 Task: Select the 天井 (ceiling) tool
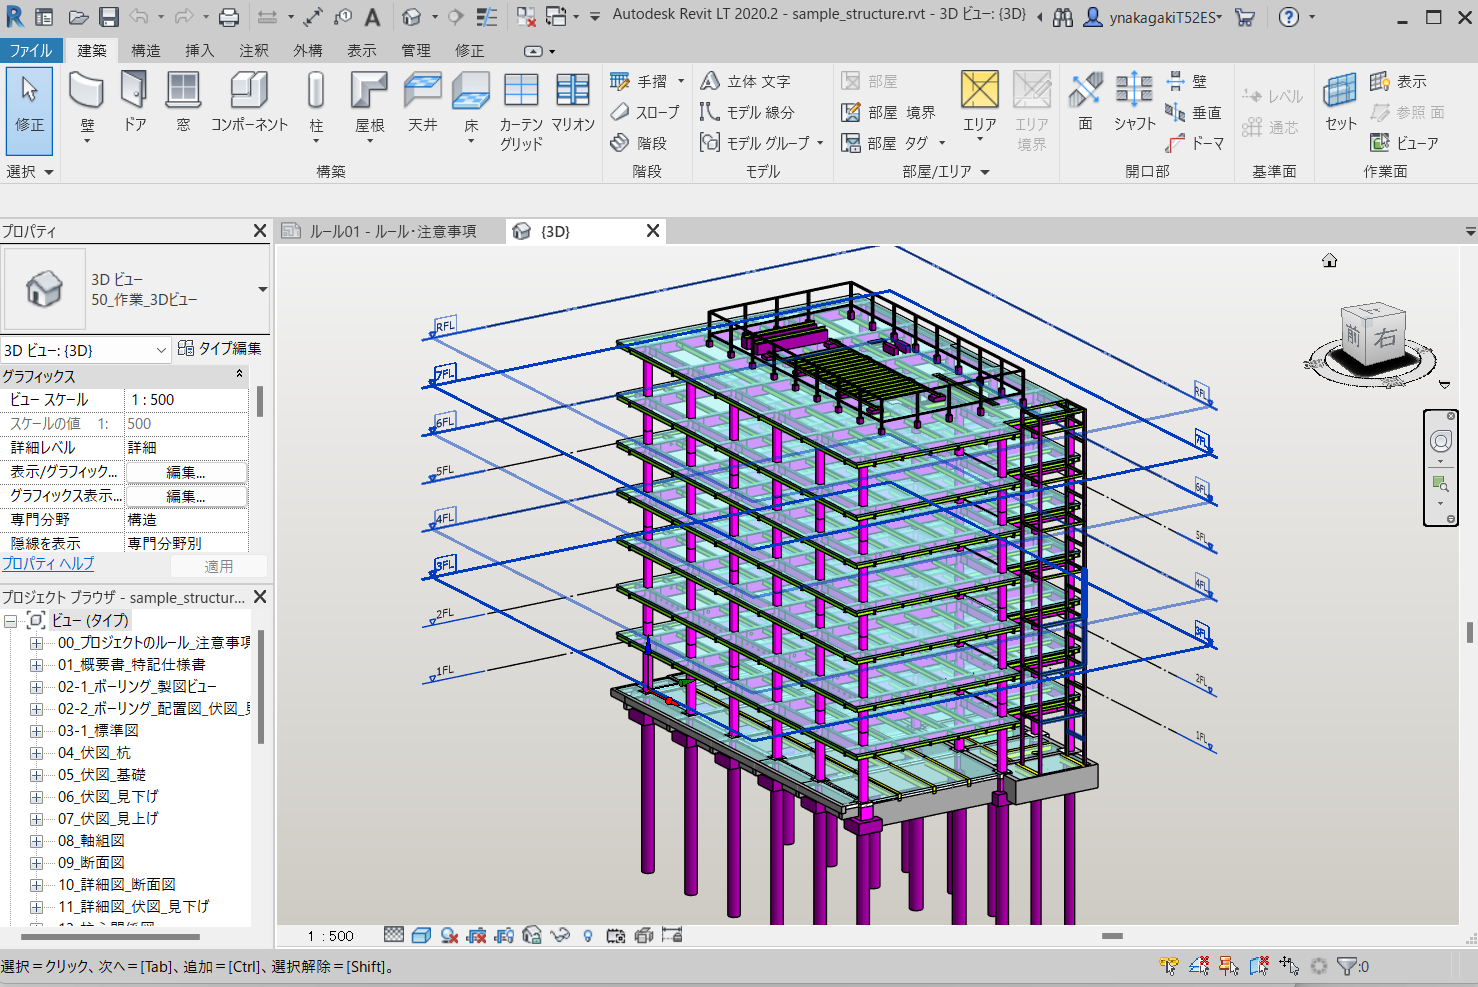(x=423, y=103)
